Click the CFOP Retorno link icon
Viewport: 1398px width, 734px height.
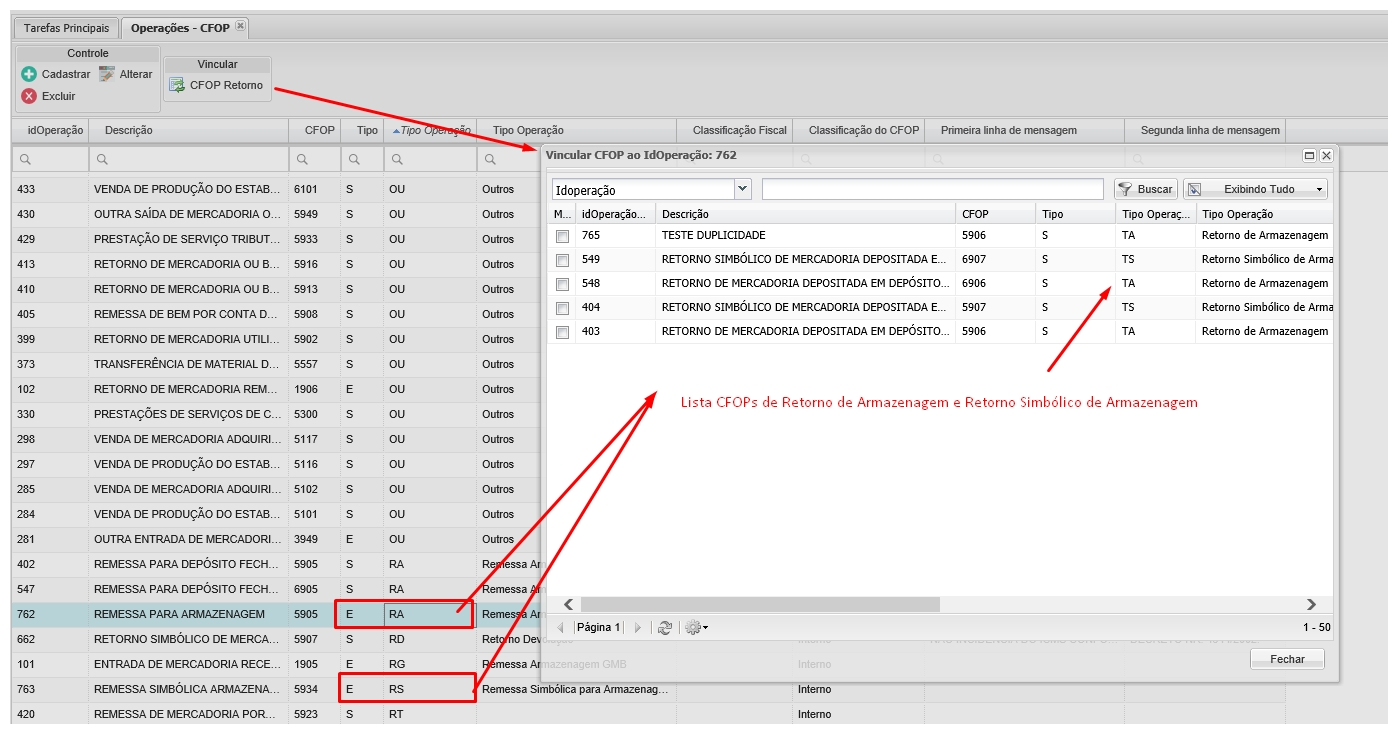(177, 86)
